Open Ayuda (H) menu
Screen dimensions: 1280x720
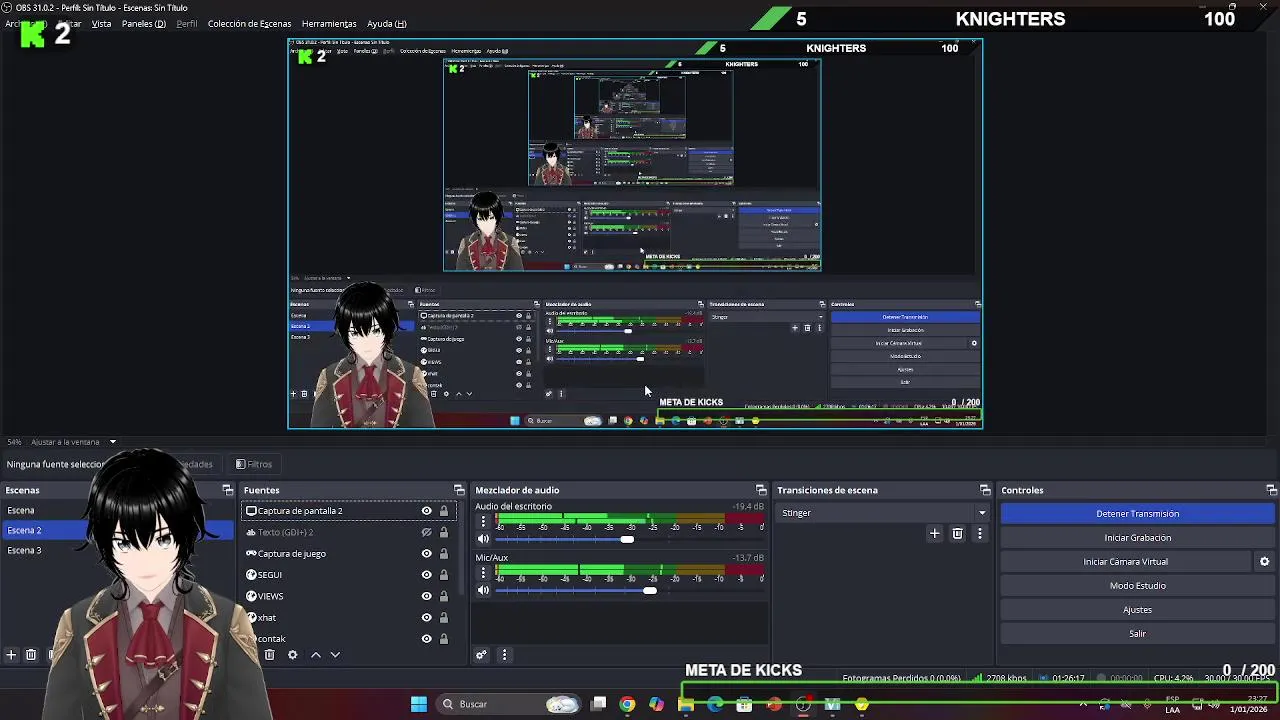pos(386,24)
